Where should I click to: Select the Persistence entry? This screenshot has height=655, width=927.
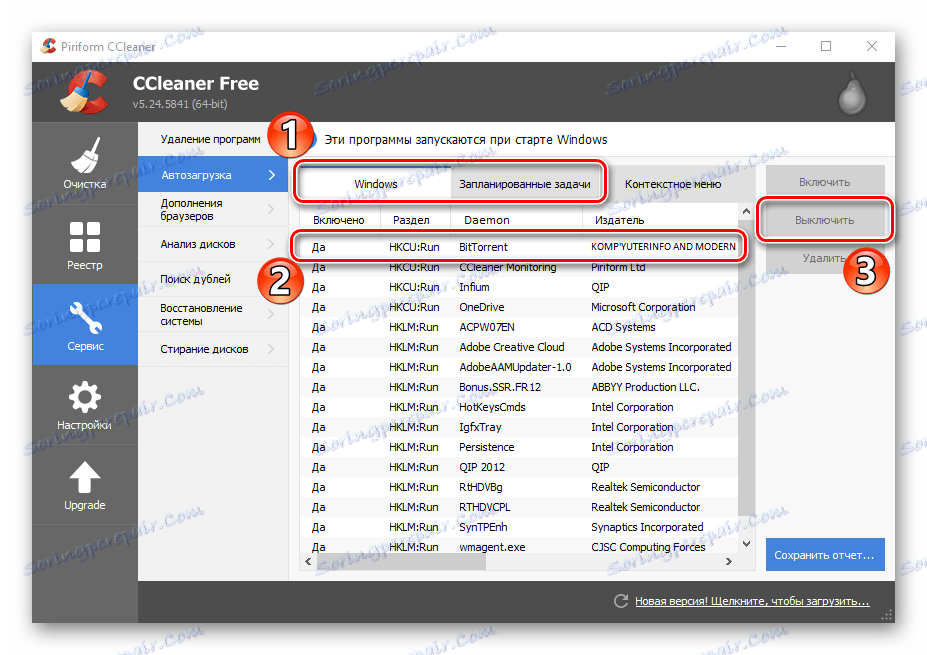(x=519, y=447)
